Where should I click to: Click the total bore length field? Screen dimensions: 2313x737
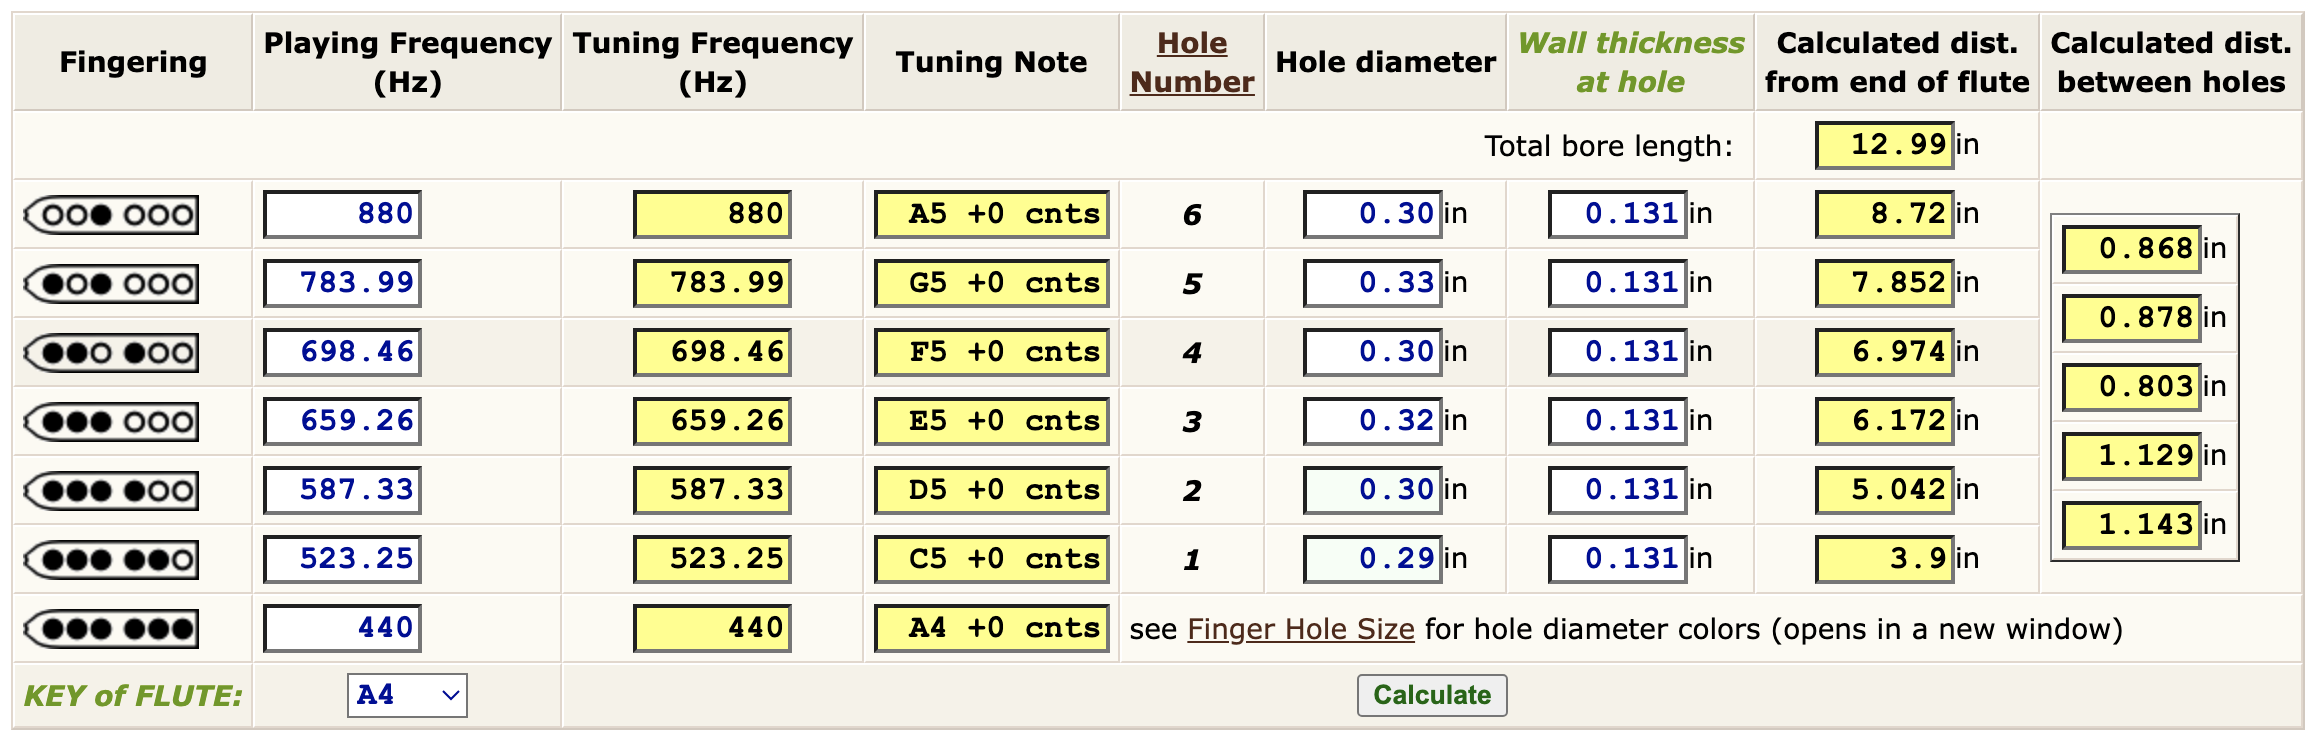pyautogui.click(x=1884, y=145)
